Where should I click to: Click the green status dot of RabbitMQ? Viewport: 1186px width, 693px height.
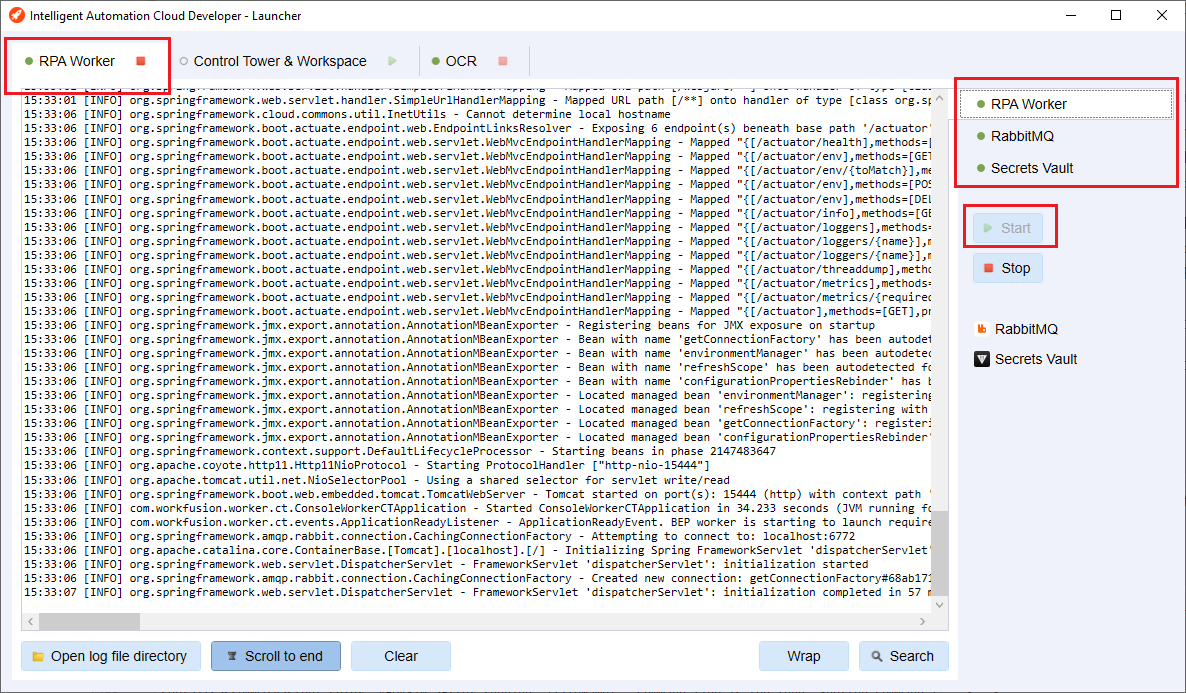(981, 136)
